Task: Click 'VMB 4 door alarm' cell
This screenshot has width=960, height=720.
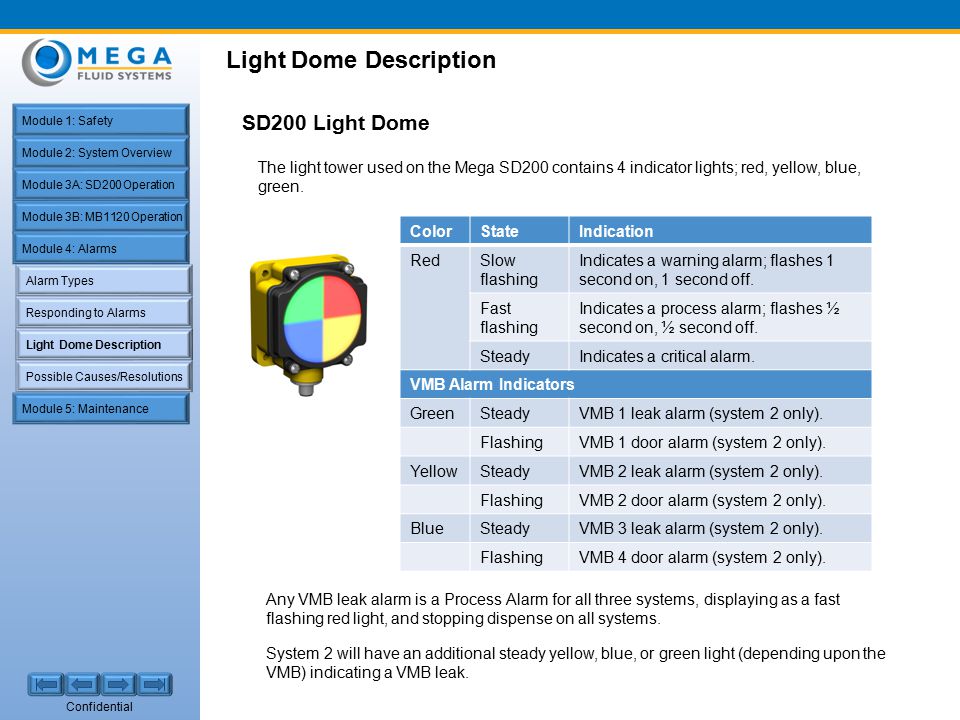Action: coord(720,557)
